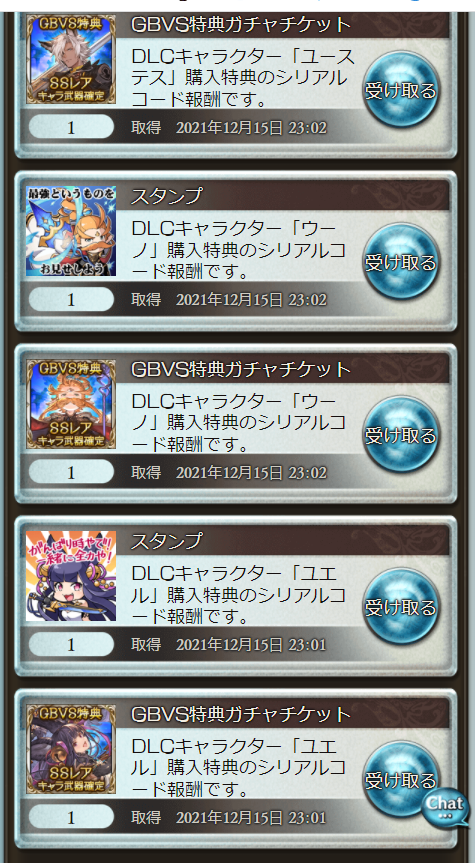The height and width of the screenshot is (863, 475).
Task: Tap the ユエル SS rare ticket icon
Action: click(x=71, y=749)
